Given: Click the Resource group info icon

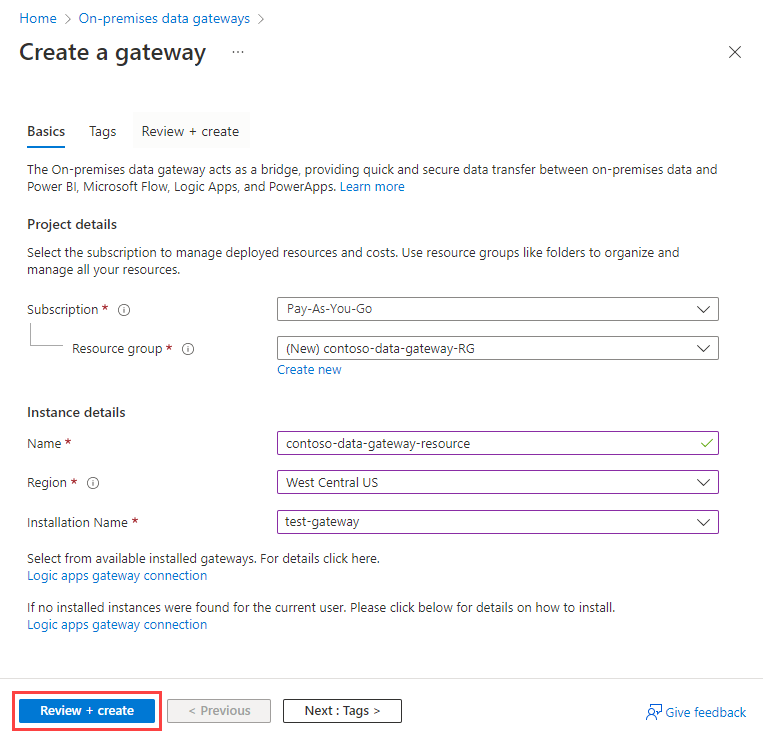Looking at the screenshot, I should point(188,349).
